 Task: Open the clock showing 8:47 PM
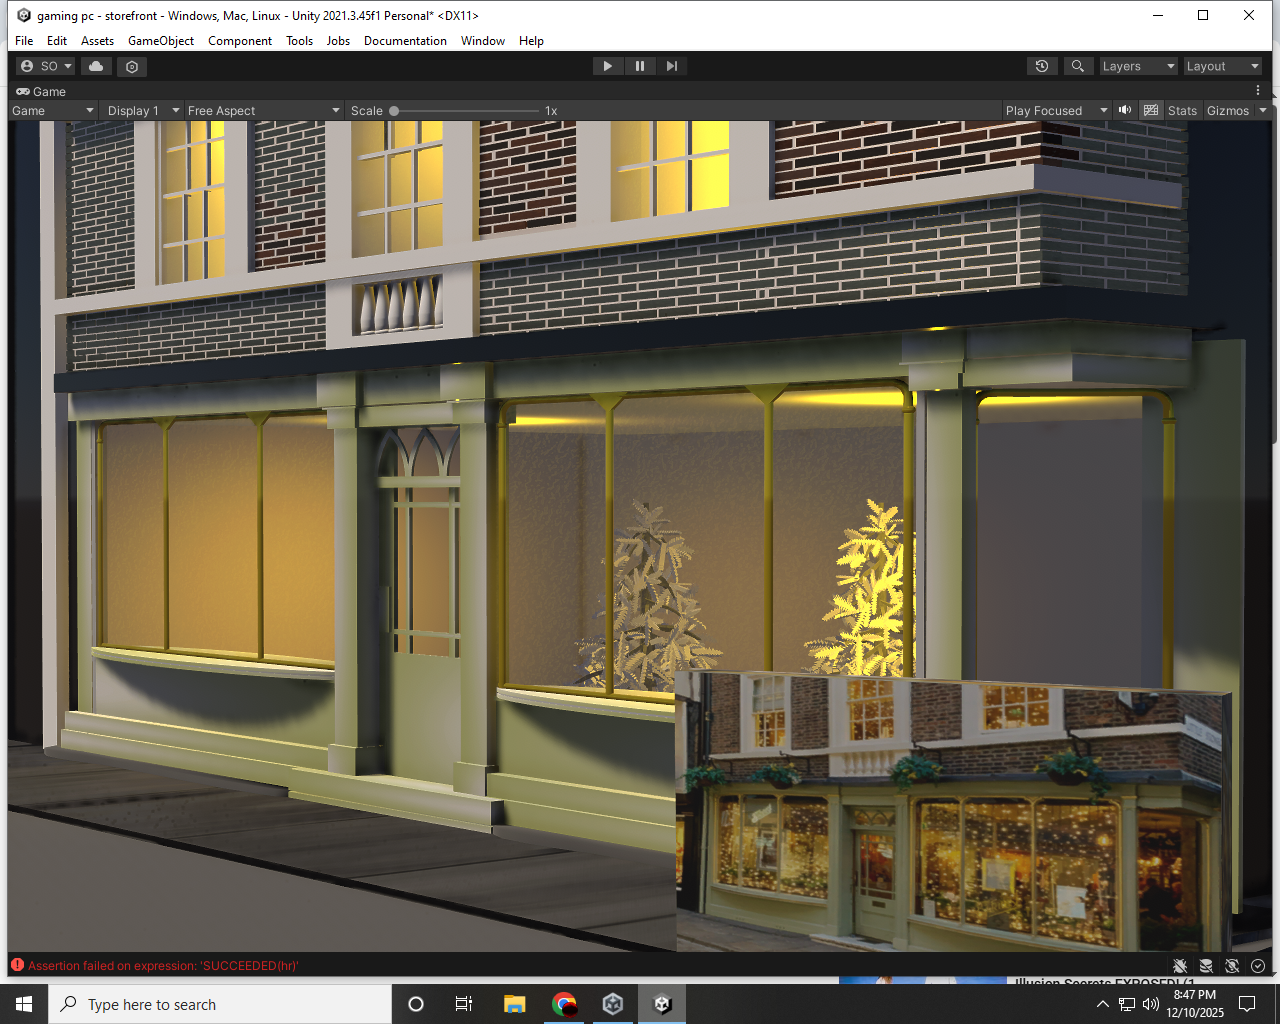[1195, 1004]
